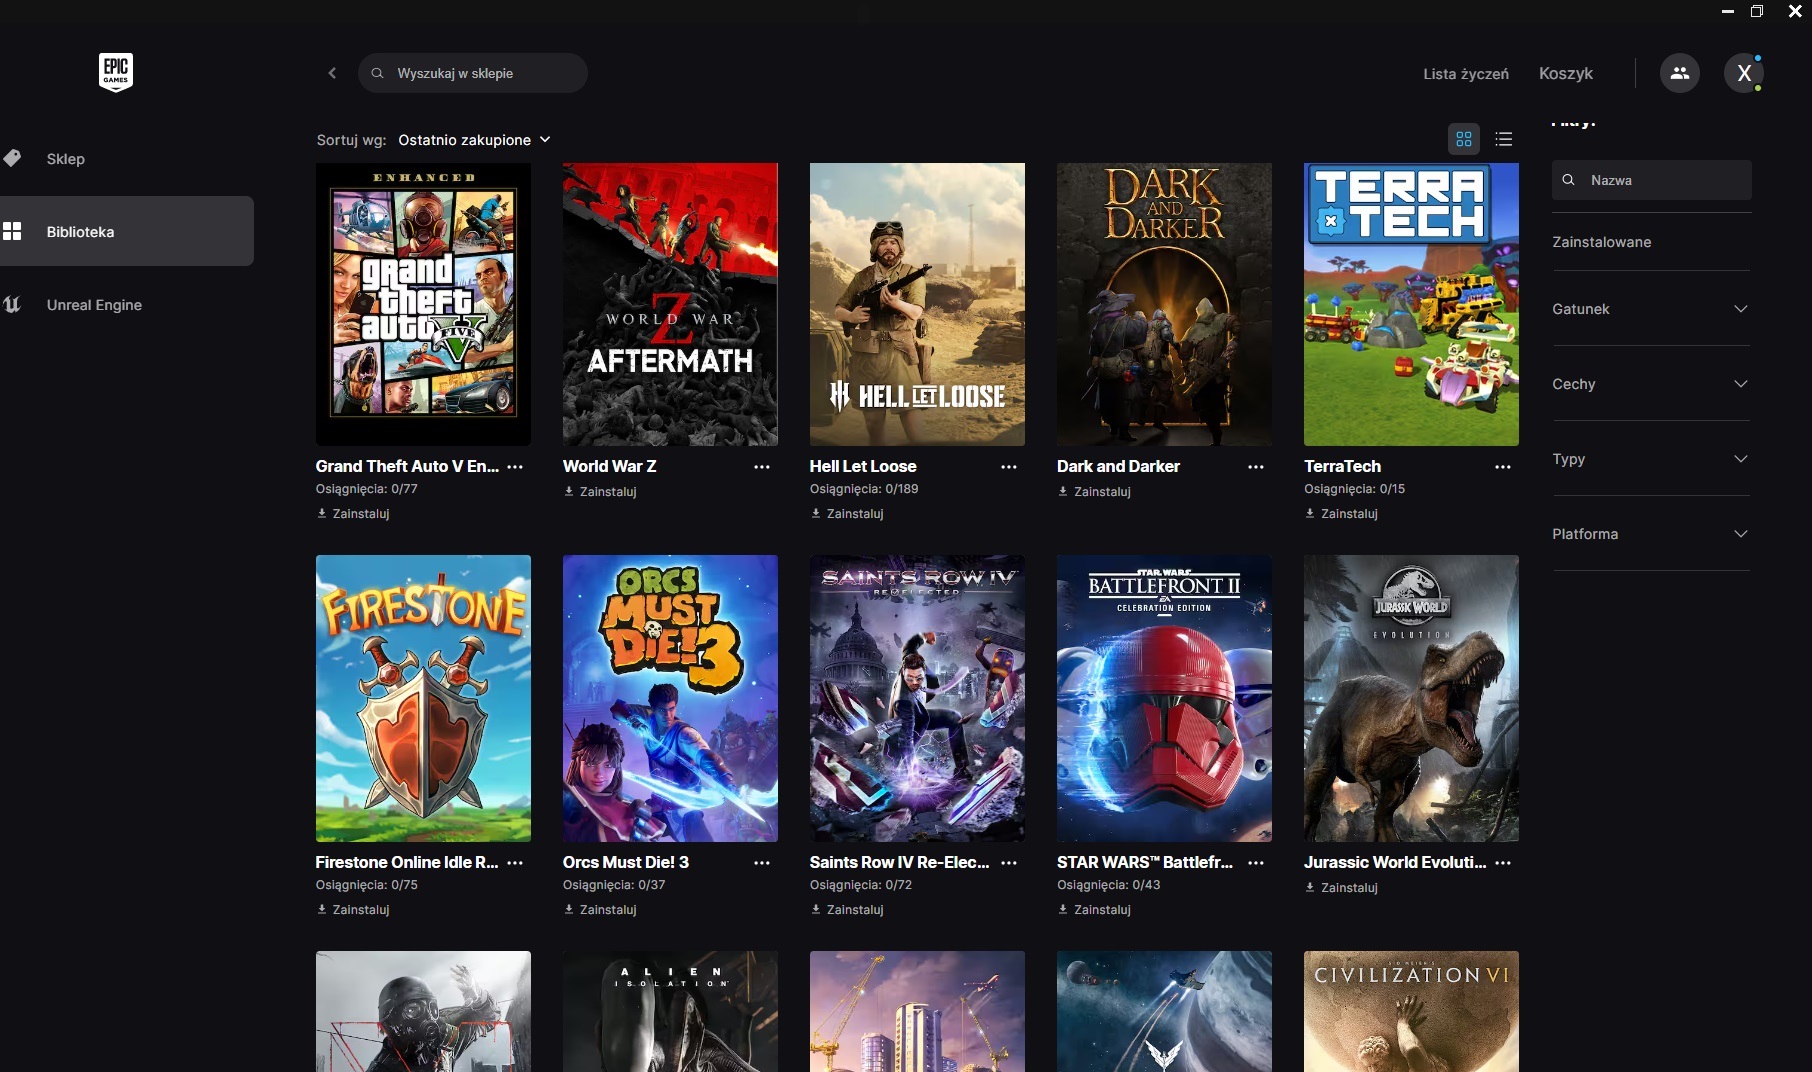
Task: Open Firestone cover art
Action: click(423, 698)
